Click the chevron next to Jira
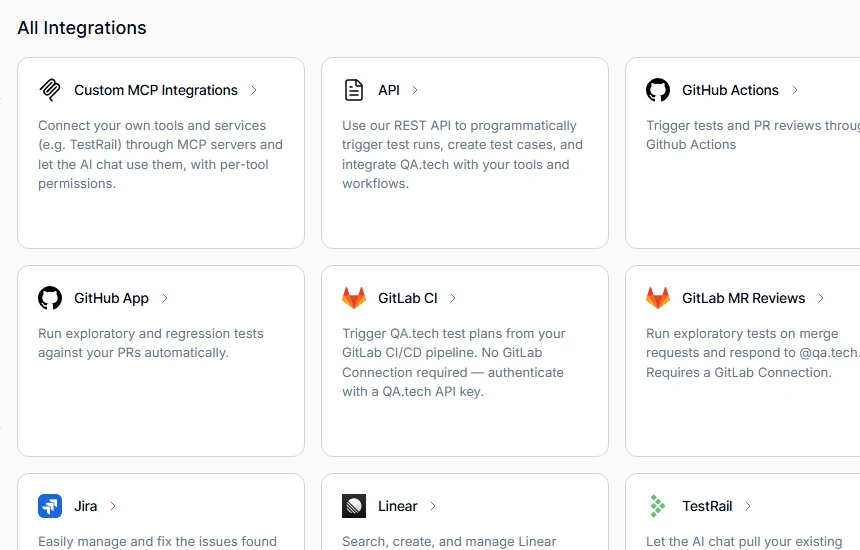860x550 pixels. pos(113,506)
